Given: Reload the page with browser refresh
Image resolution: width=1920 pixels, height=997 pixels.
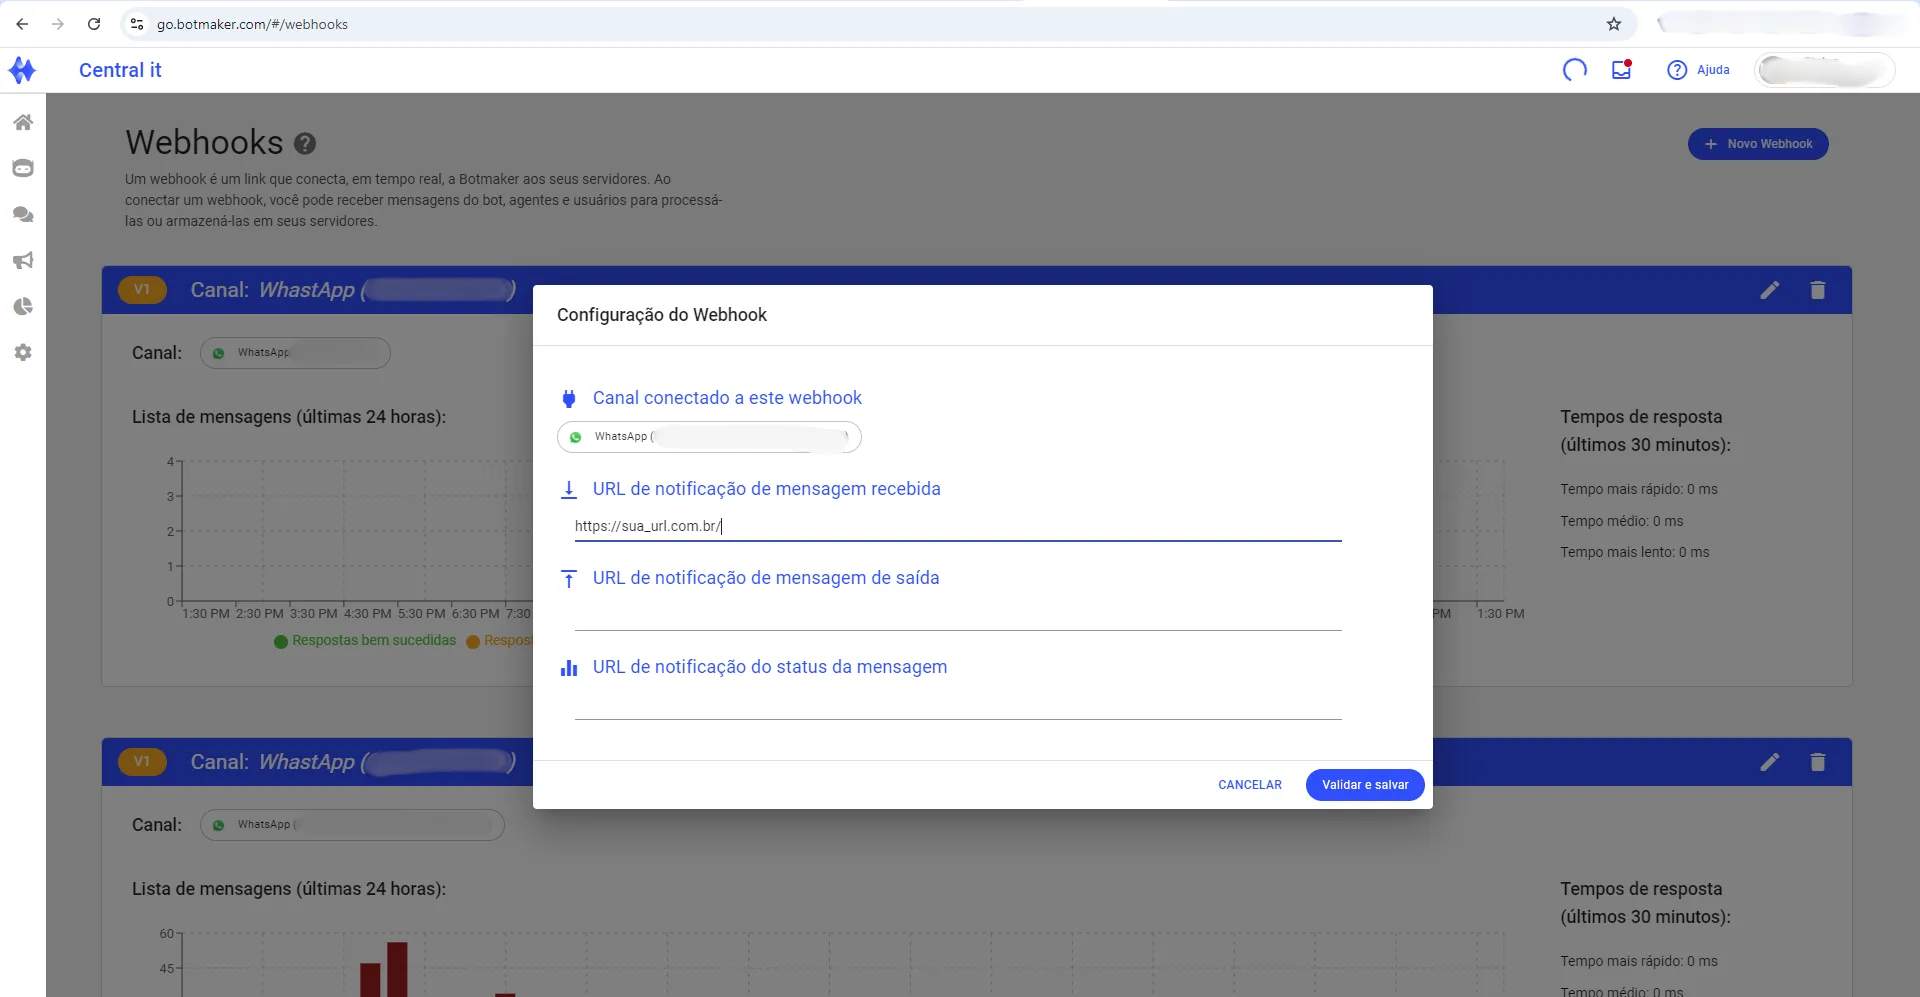Looking at the screenshot, I should pyautogui.click(x=94, y=24).
